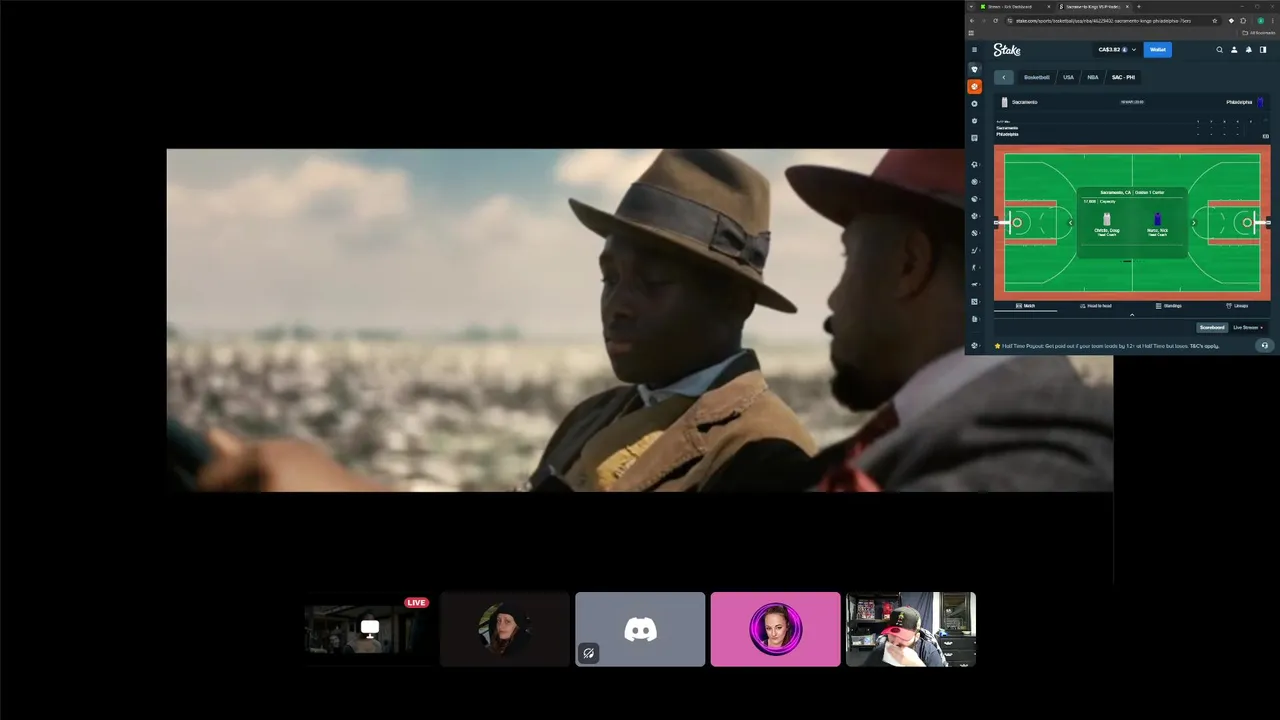Click the live support headset button
This screenshot has height=720, width=1280.
click(1264, 346)
